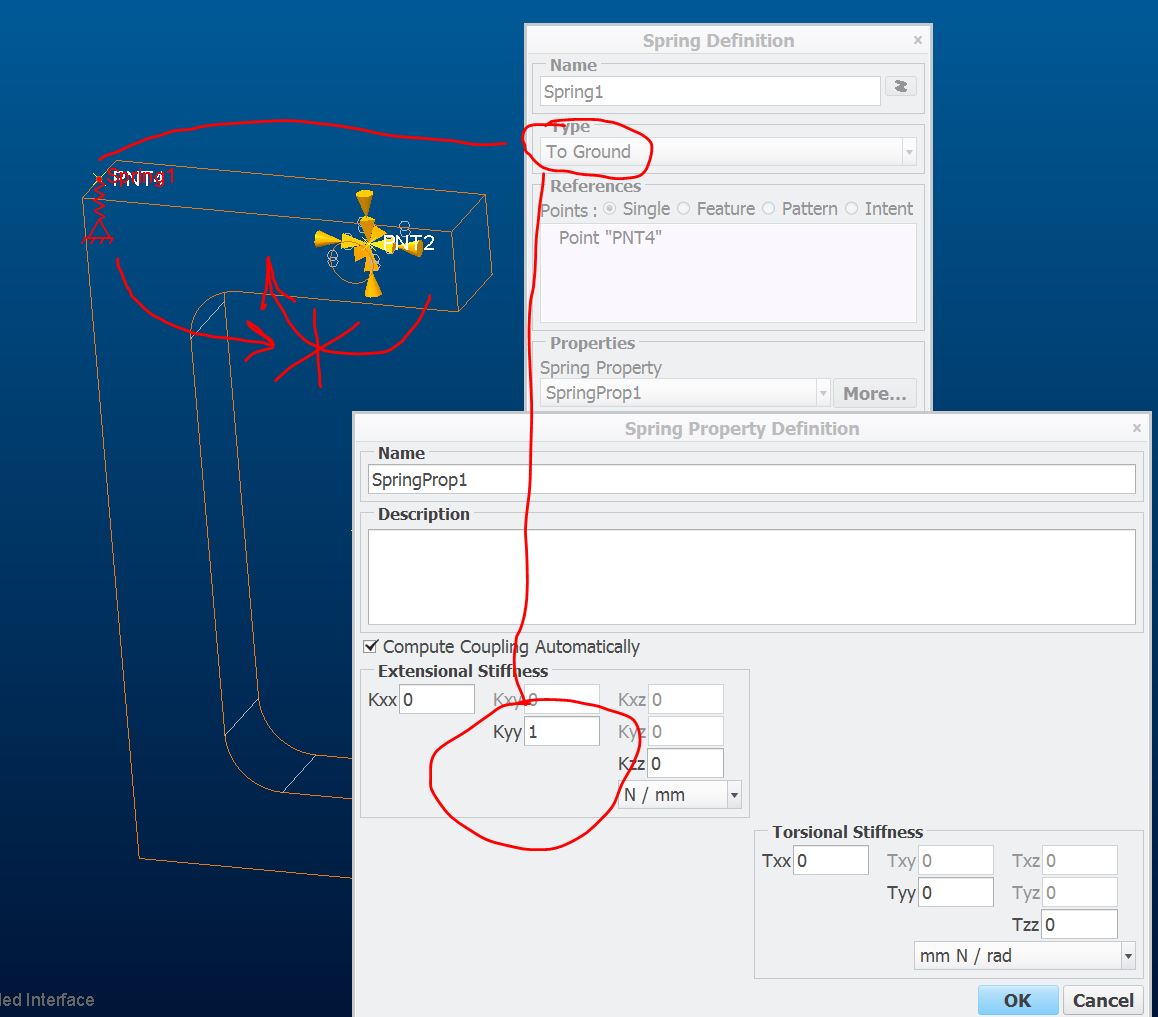Select the Pattern points radio button
This screenshot has height=1017, width=1158.
coord(769,209)
